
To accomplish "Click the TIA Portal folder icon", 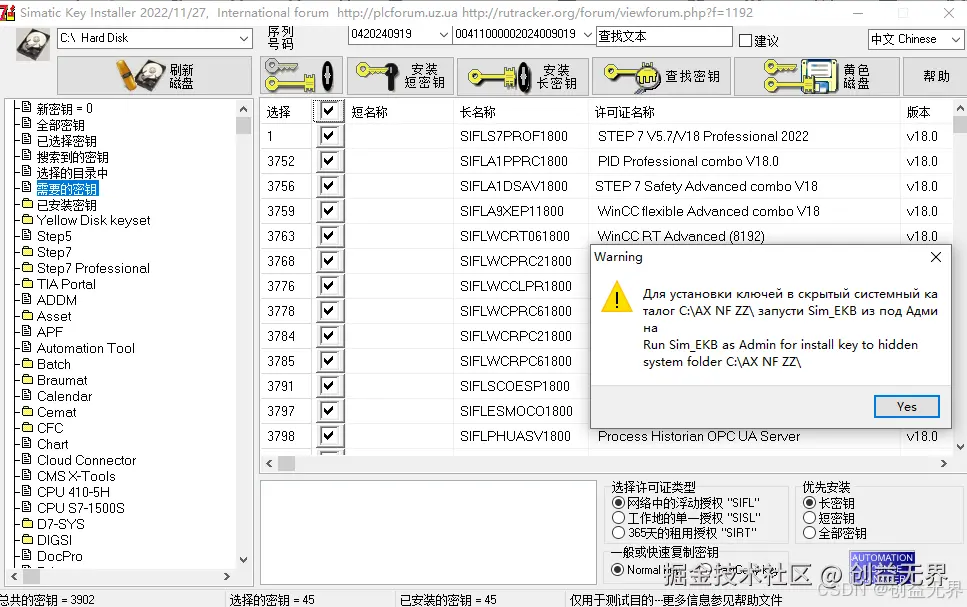I will pyautogui.click(x=27, y=283).
